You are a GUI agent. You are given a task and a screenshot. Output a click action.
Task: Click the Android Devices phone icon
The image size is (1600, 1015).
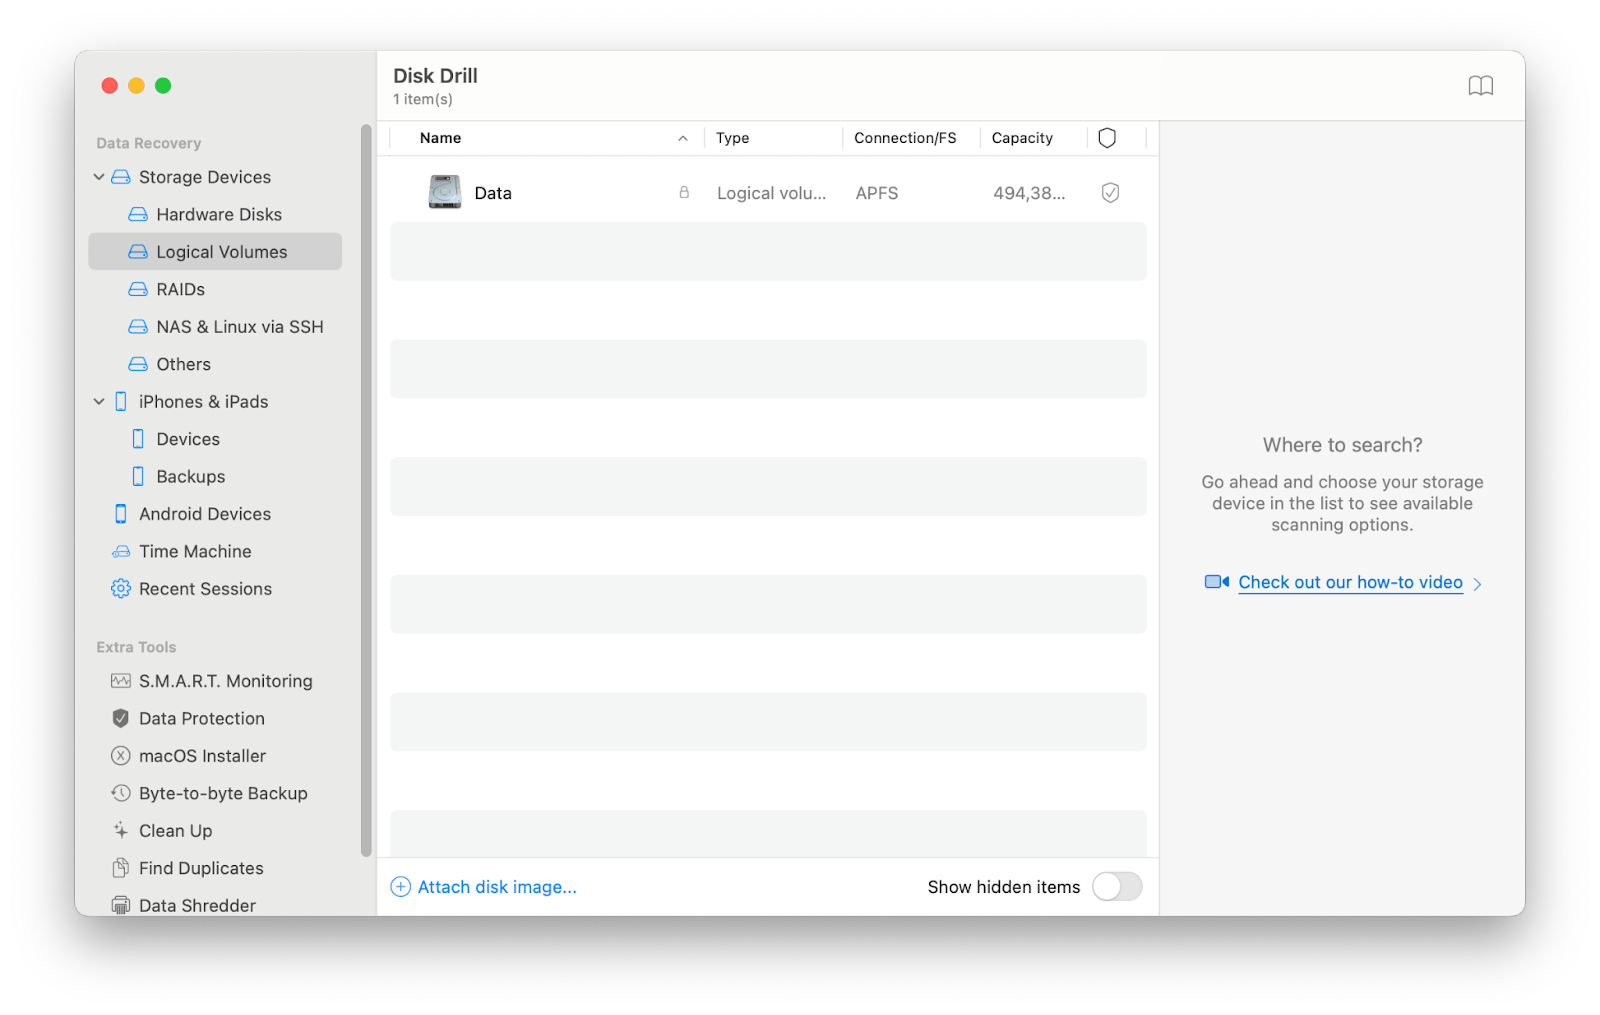pyautogui.click(x=121, y=514)
